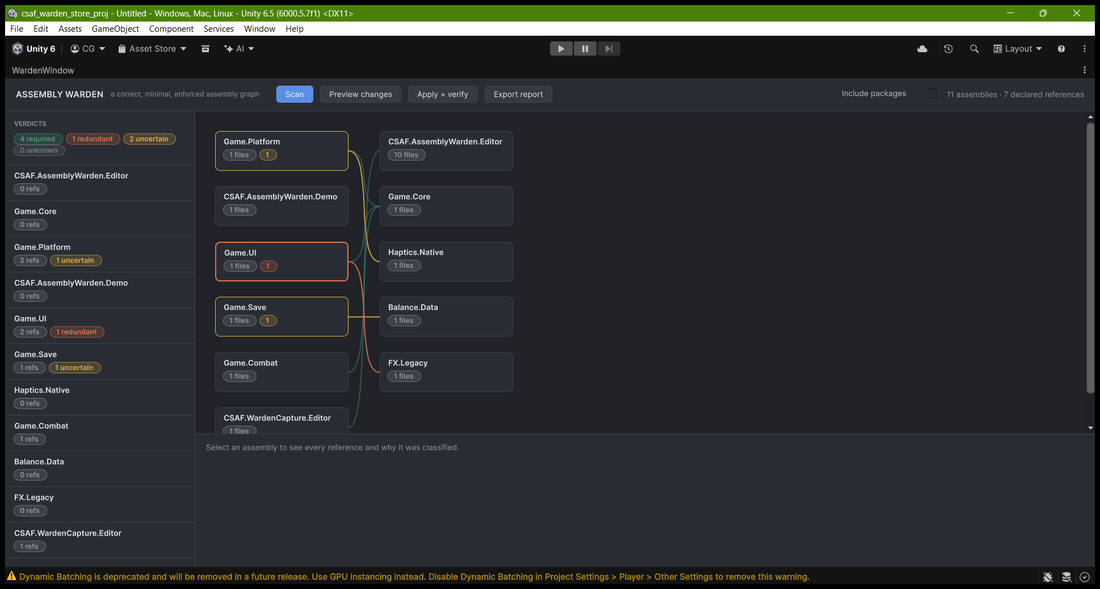Open the Services menu

[218, 29]
